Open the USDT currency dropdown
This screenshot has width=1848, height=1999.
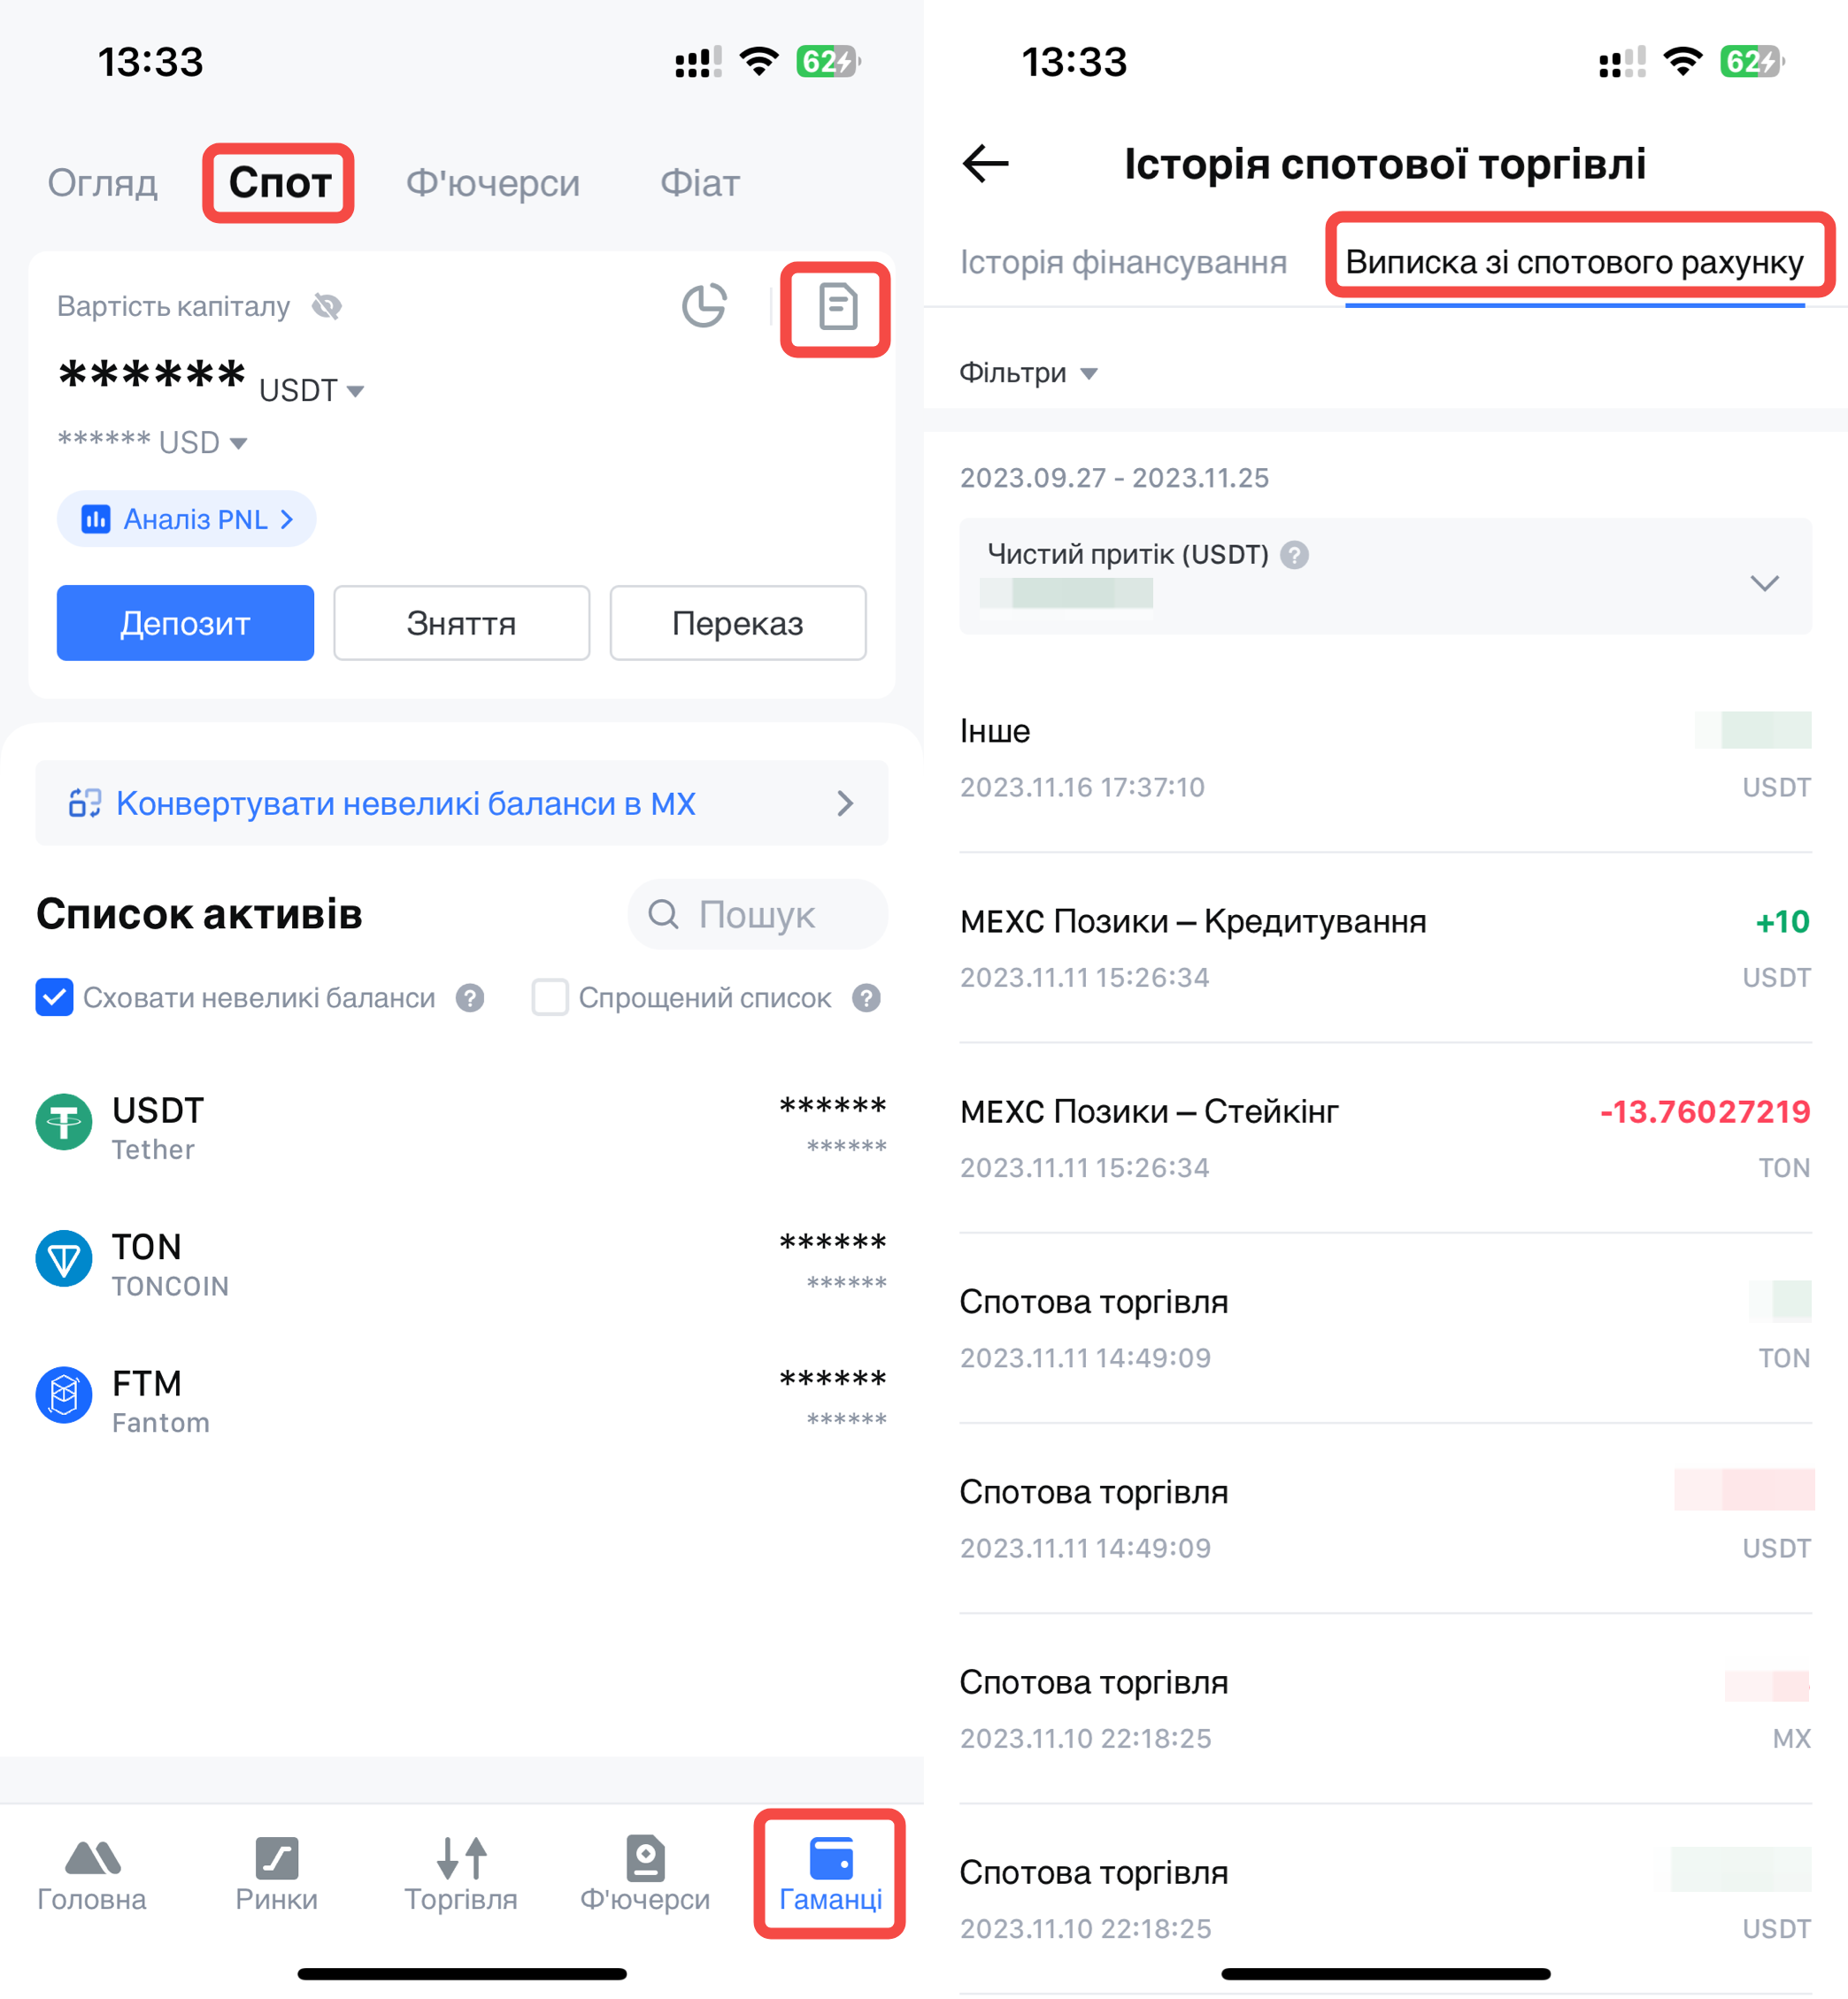pos(312,390)
